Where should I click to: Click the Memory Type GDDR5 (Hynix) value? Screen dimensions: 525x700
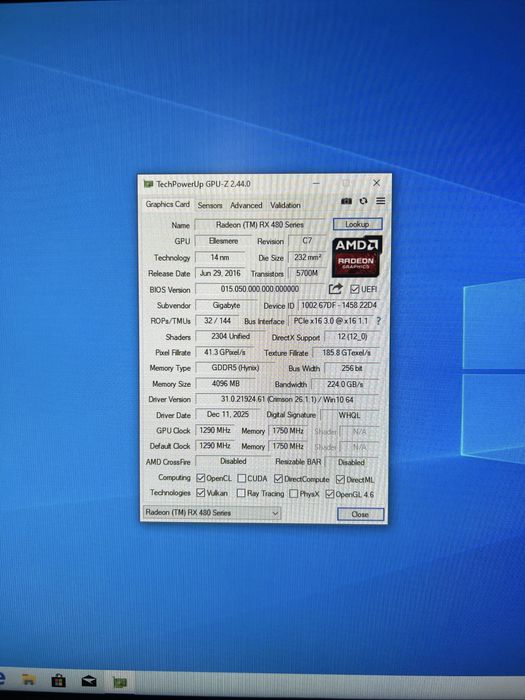click(235, 368)
